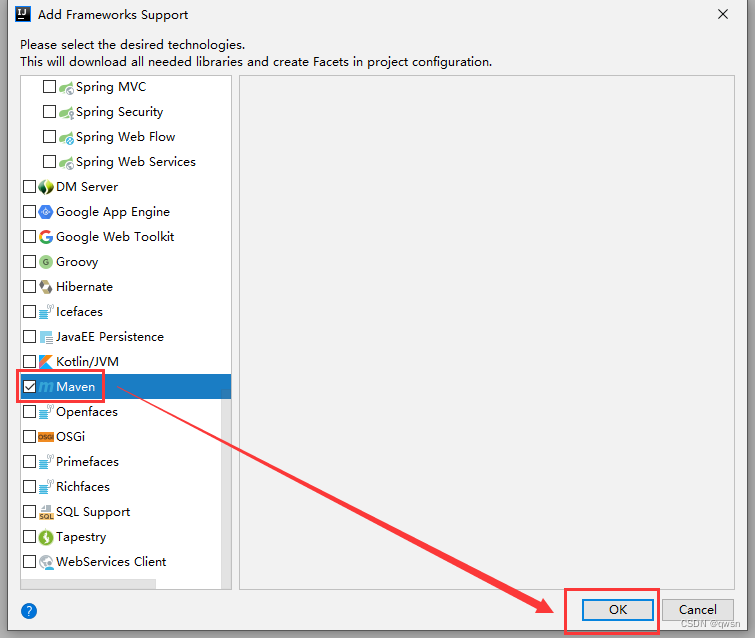Click the OSGi orange icon
This screenshot has height=638, width=755.
pyautogui.click(x=46, y=437)
